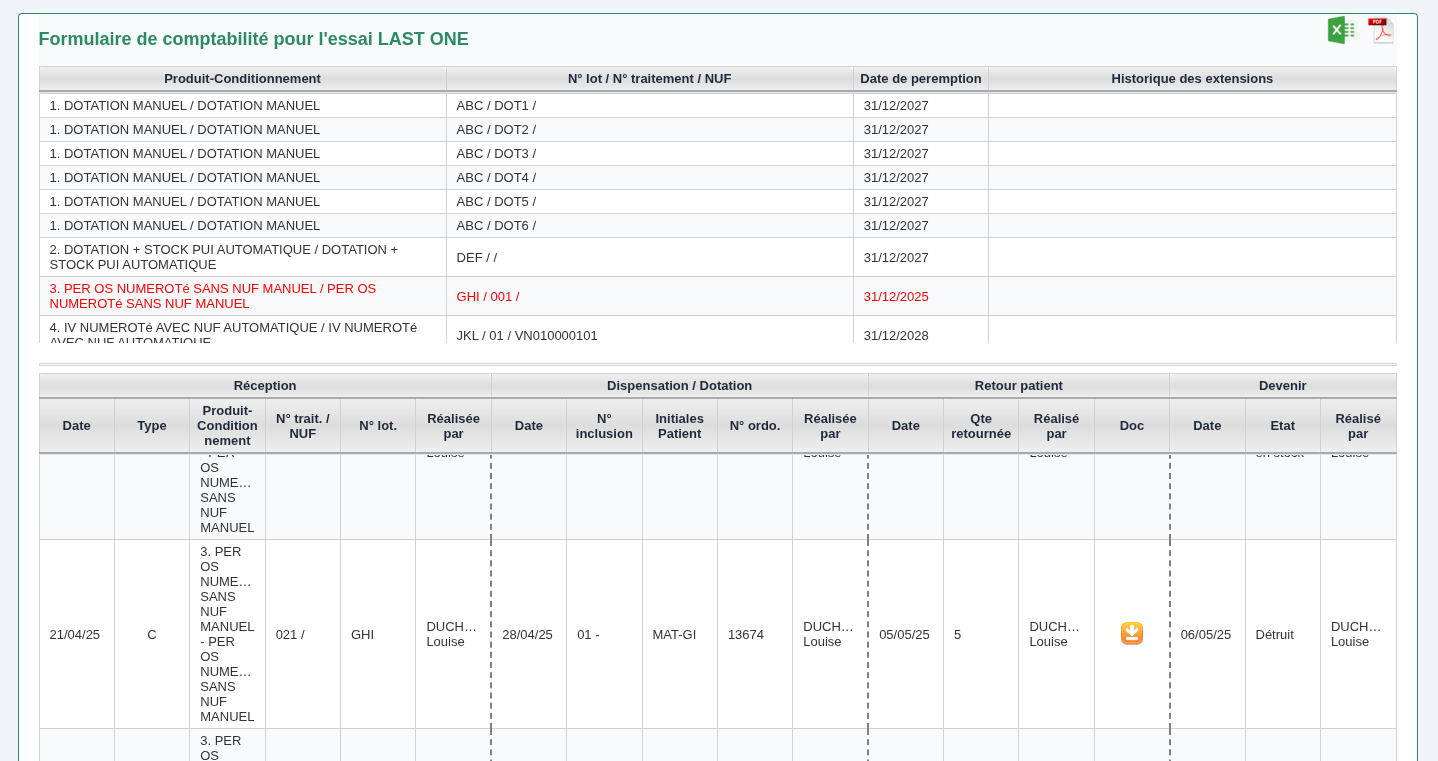1438x761 pixels.
Task: Click the Retour patient group header
Action: click(x=1018, y=385)
